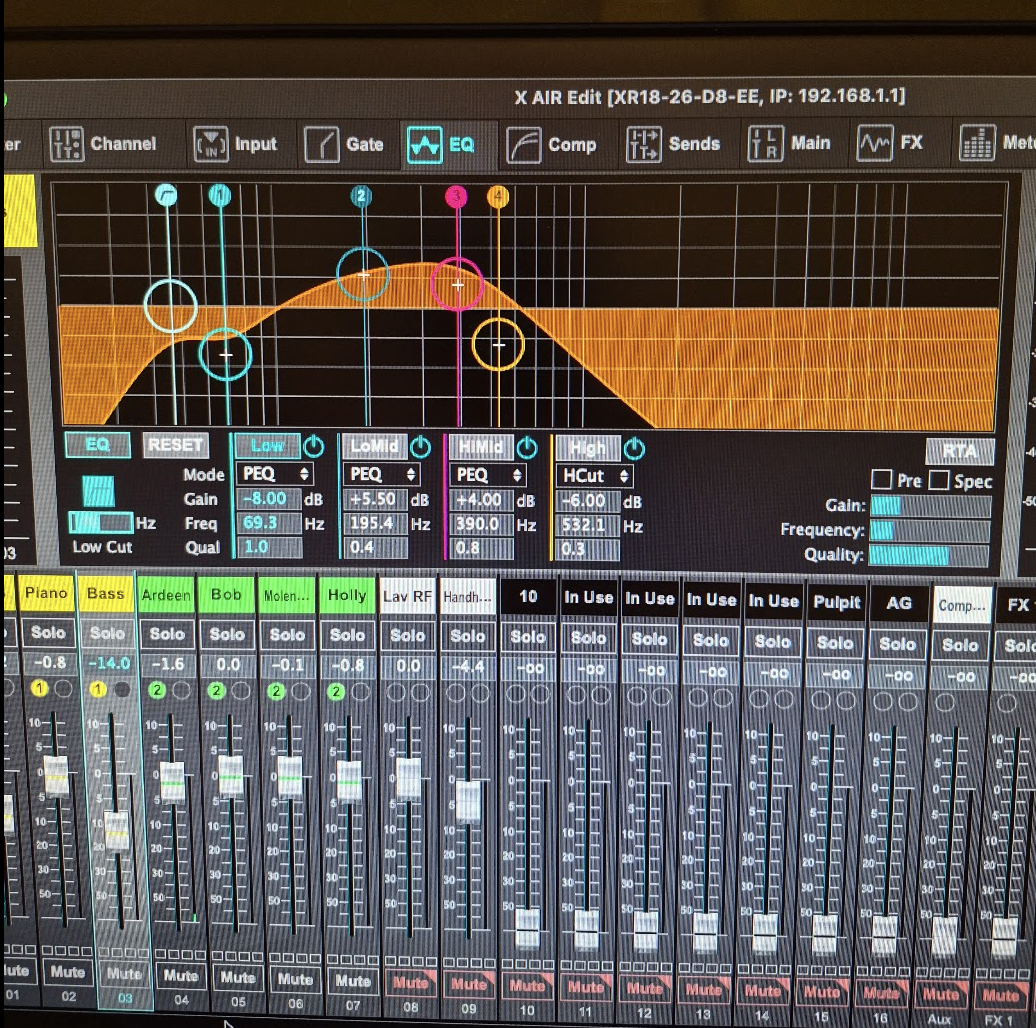Open the High band HCut mode dropdown

click(x=595, y=476)
